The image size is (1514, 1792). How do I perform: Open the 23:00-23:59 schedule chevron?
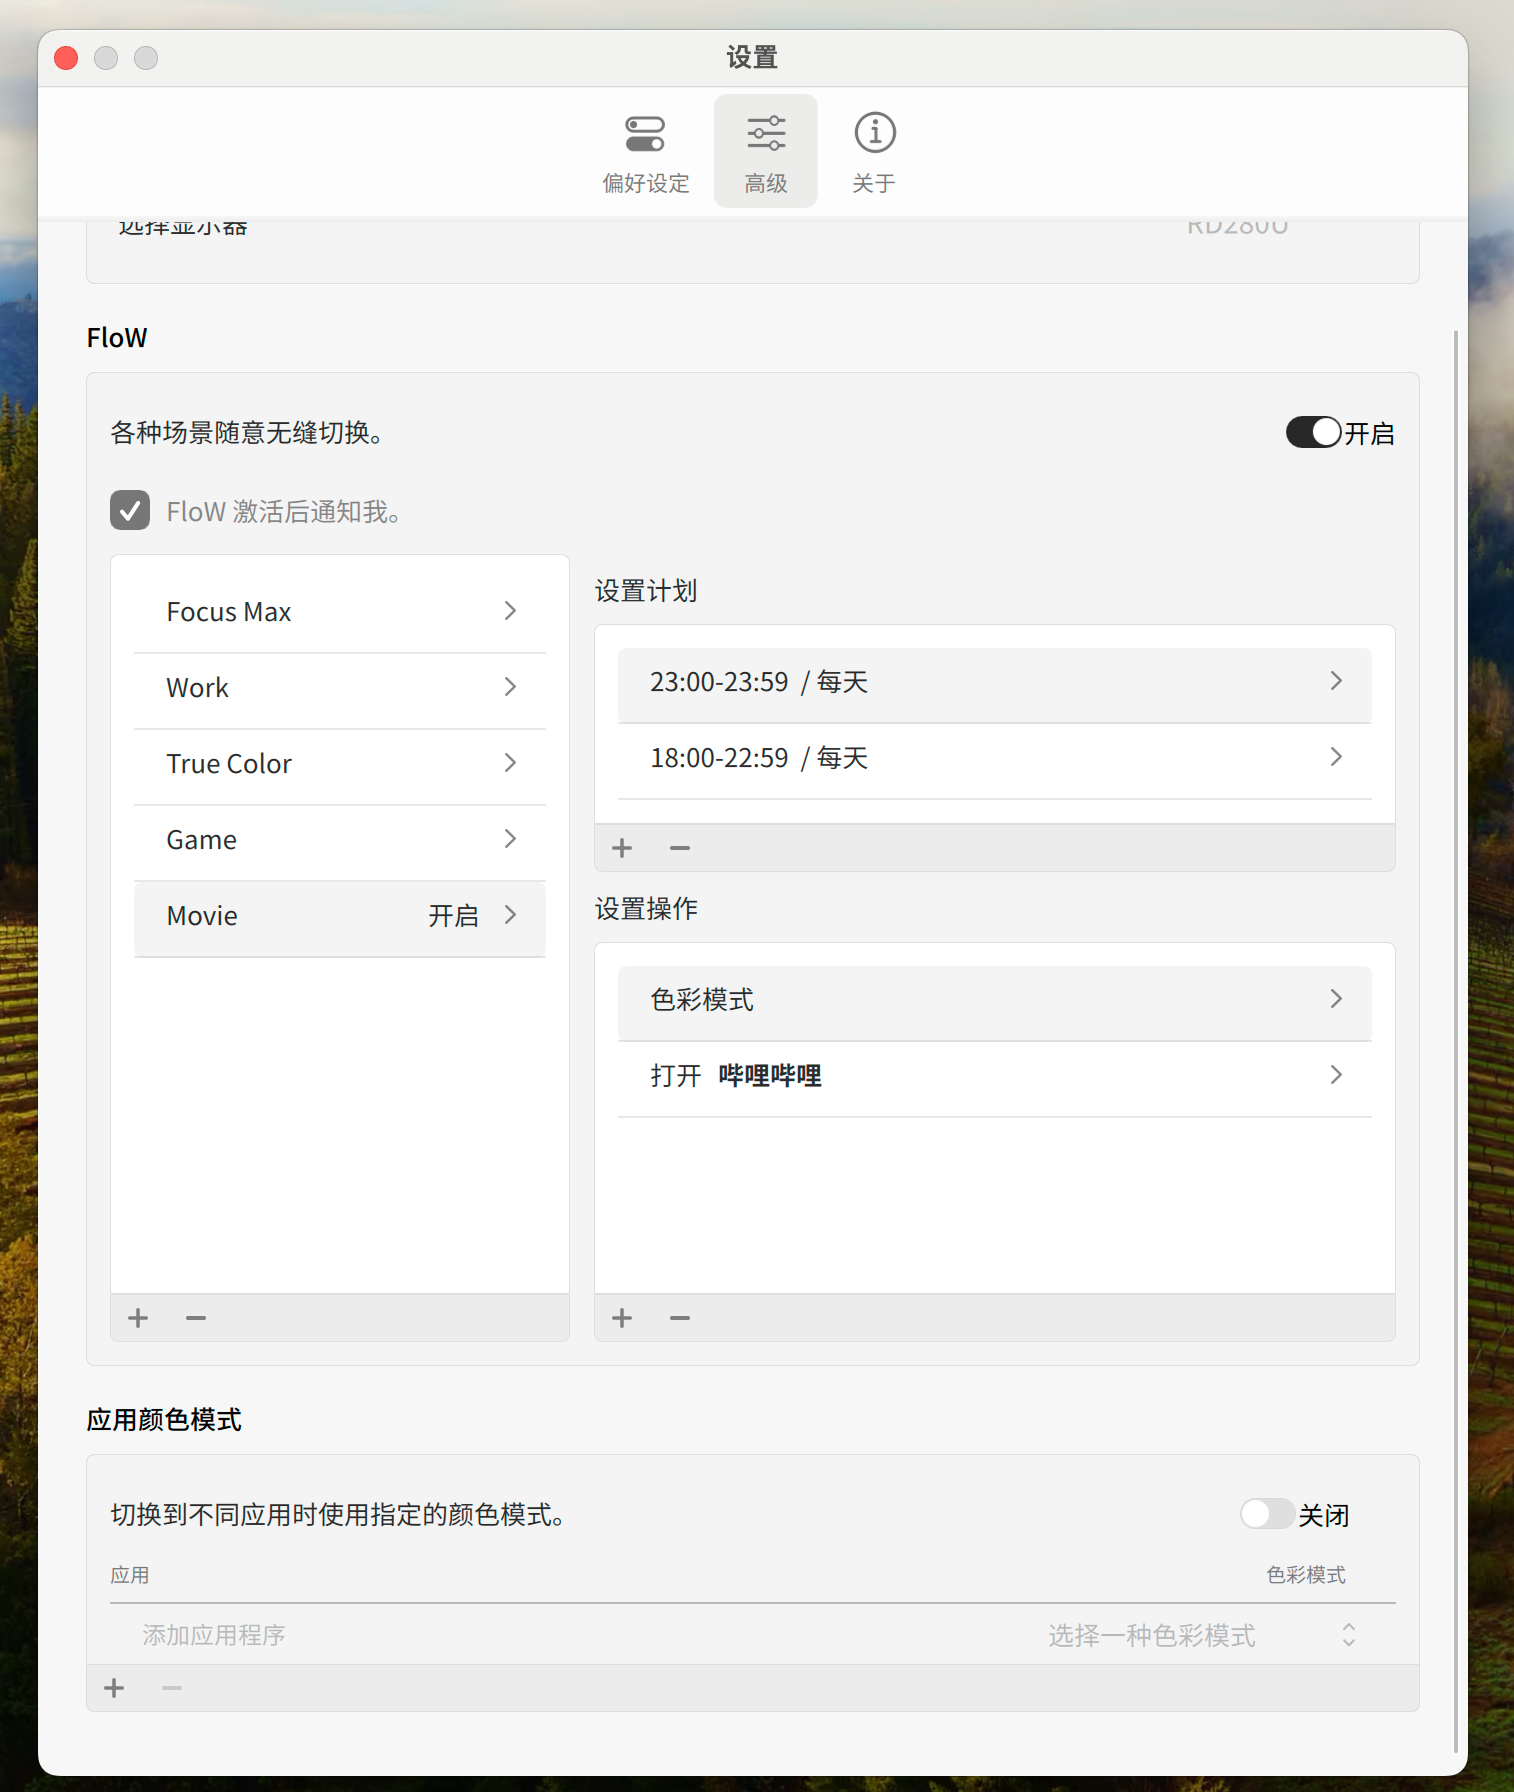1336,681
